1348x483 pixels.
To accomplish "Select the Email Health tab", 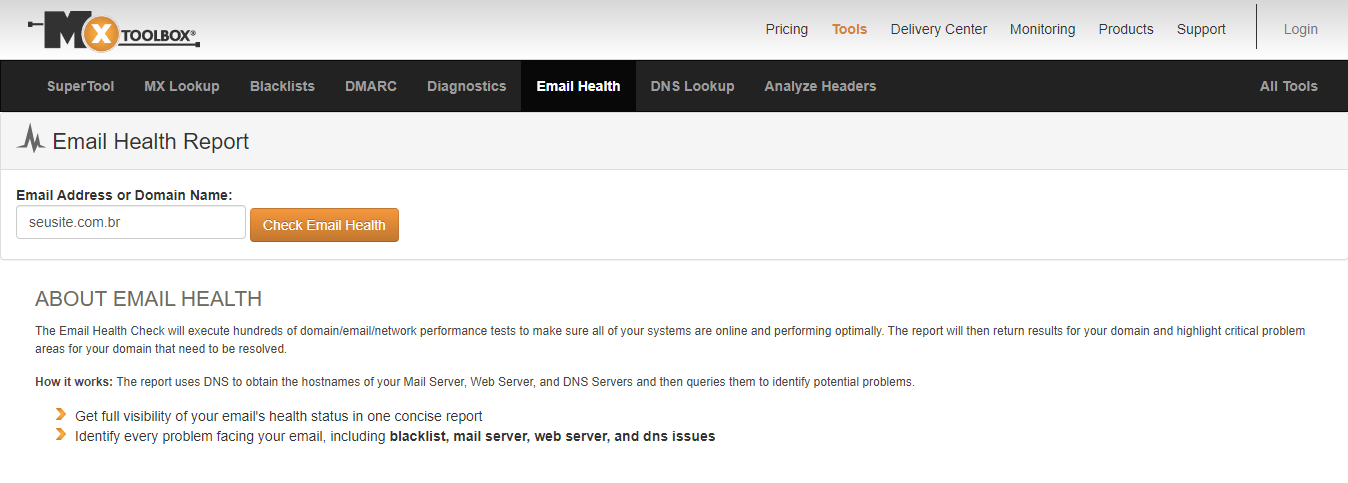I will tap(578, 86).
